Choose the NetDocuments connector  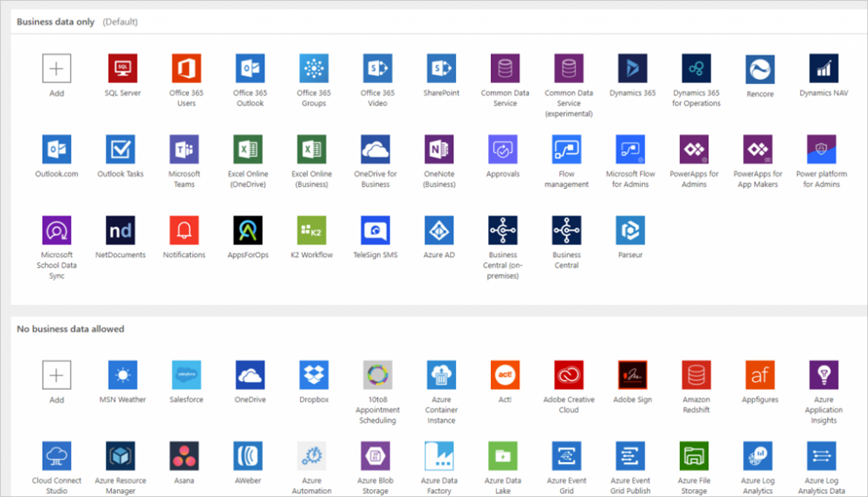click(120, 230)
